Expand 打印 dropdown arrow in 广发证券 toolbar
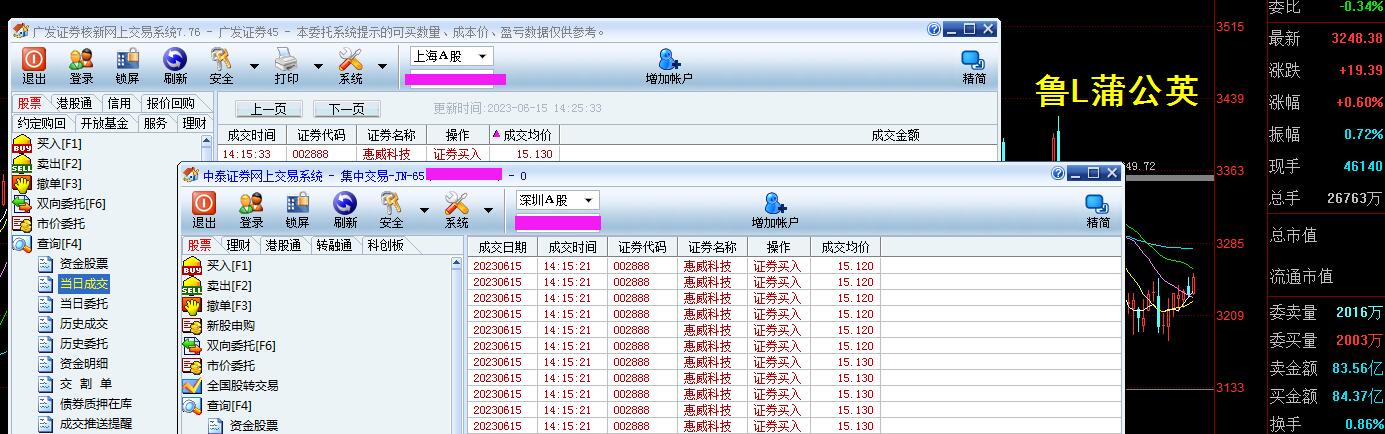 [x=318, y=68]
